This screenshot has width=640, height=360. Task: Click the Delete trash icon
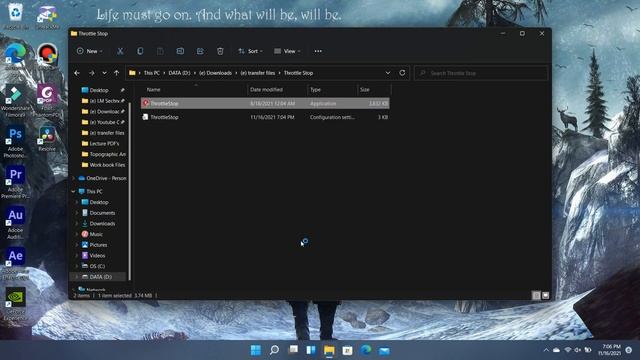click(220, 51)
